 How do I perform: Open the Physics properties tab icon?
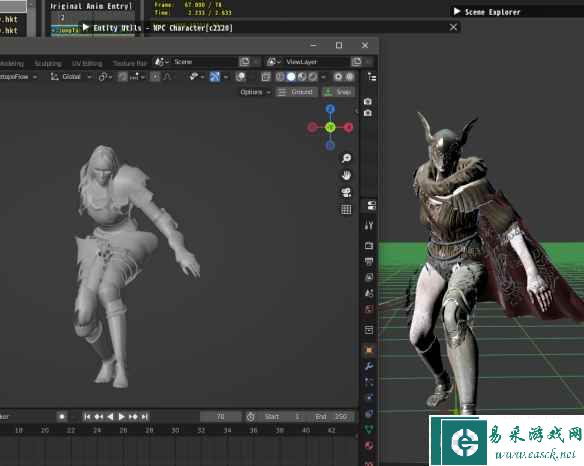click(369, 397)
